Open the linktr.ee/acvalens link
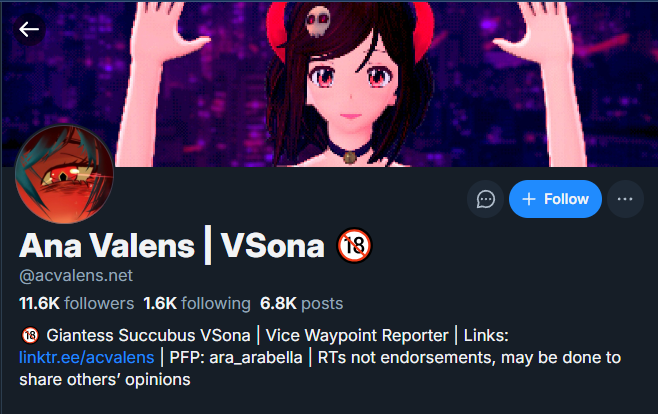 pos(86,358)
